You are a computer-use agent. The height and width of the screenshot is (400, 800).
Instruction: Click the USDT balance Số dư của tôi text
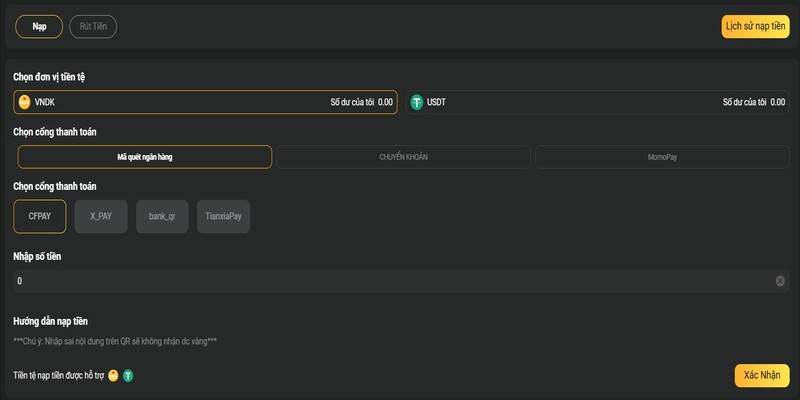747,102
